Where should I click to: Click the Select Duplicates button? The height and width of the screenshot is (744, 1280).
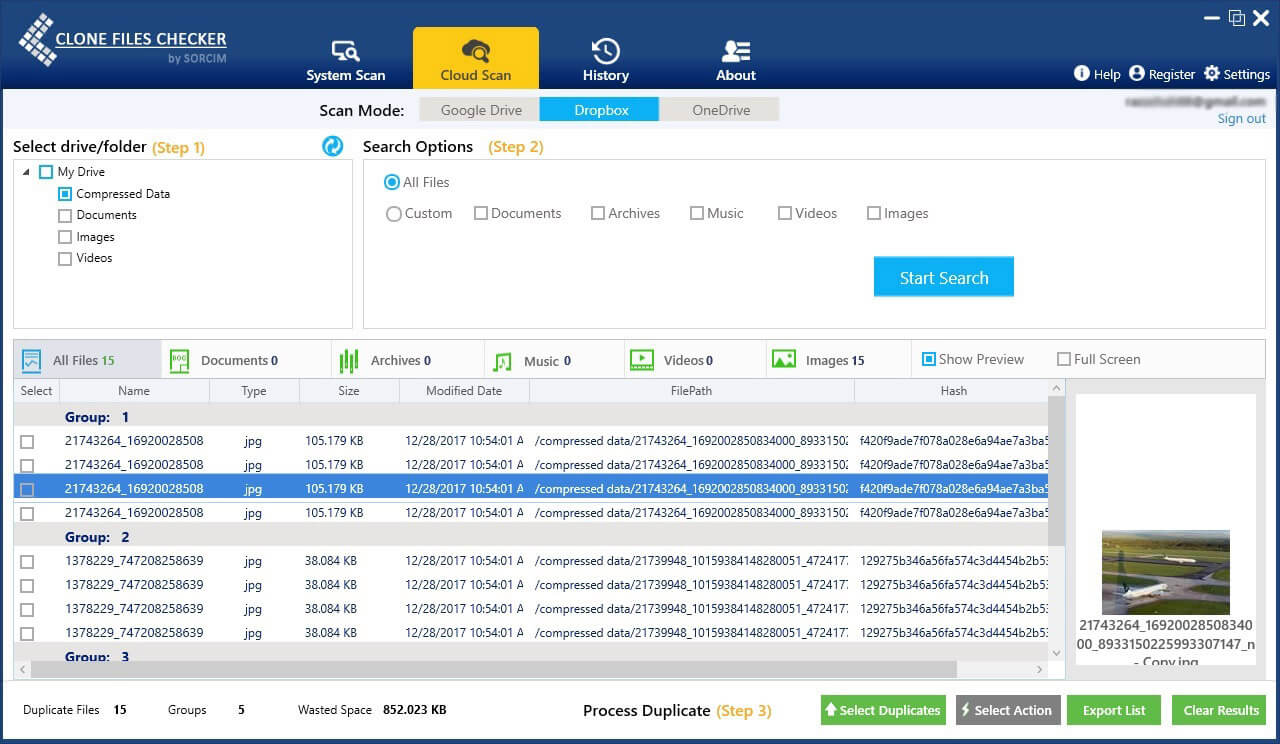pos(882,710)
